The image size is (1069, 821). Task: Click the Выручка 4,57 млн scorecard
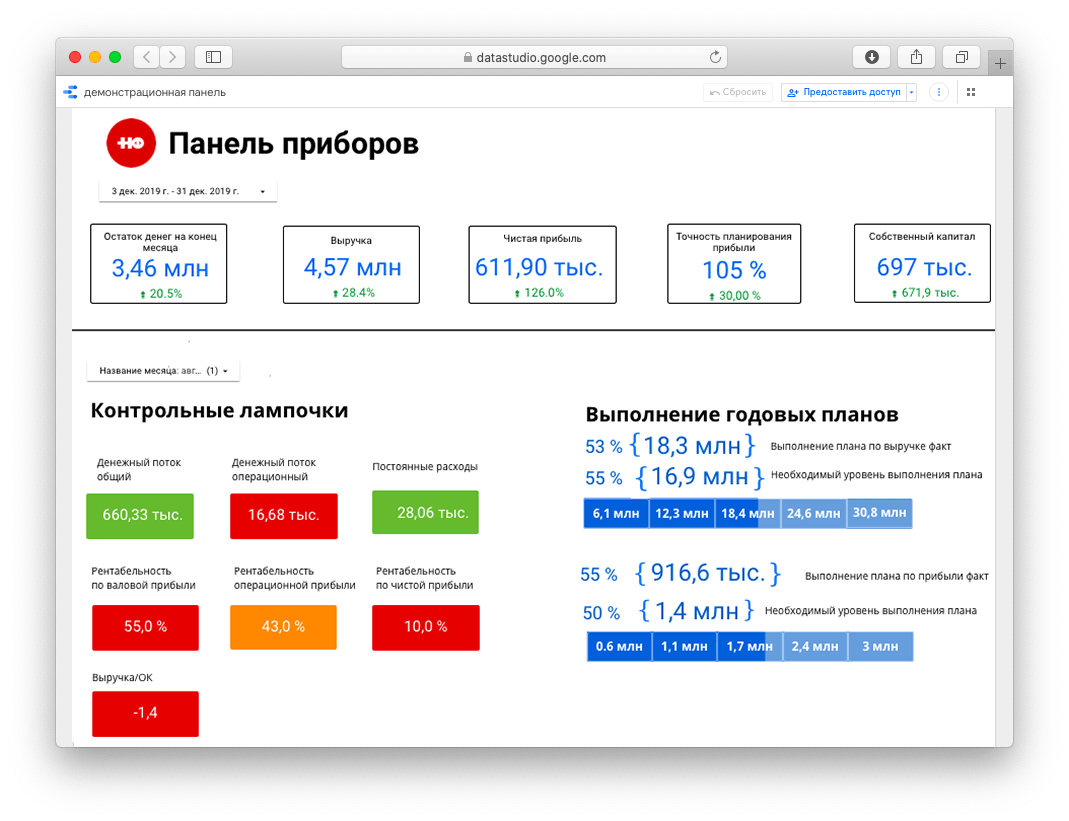(351, 264)
